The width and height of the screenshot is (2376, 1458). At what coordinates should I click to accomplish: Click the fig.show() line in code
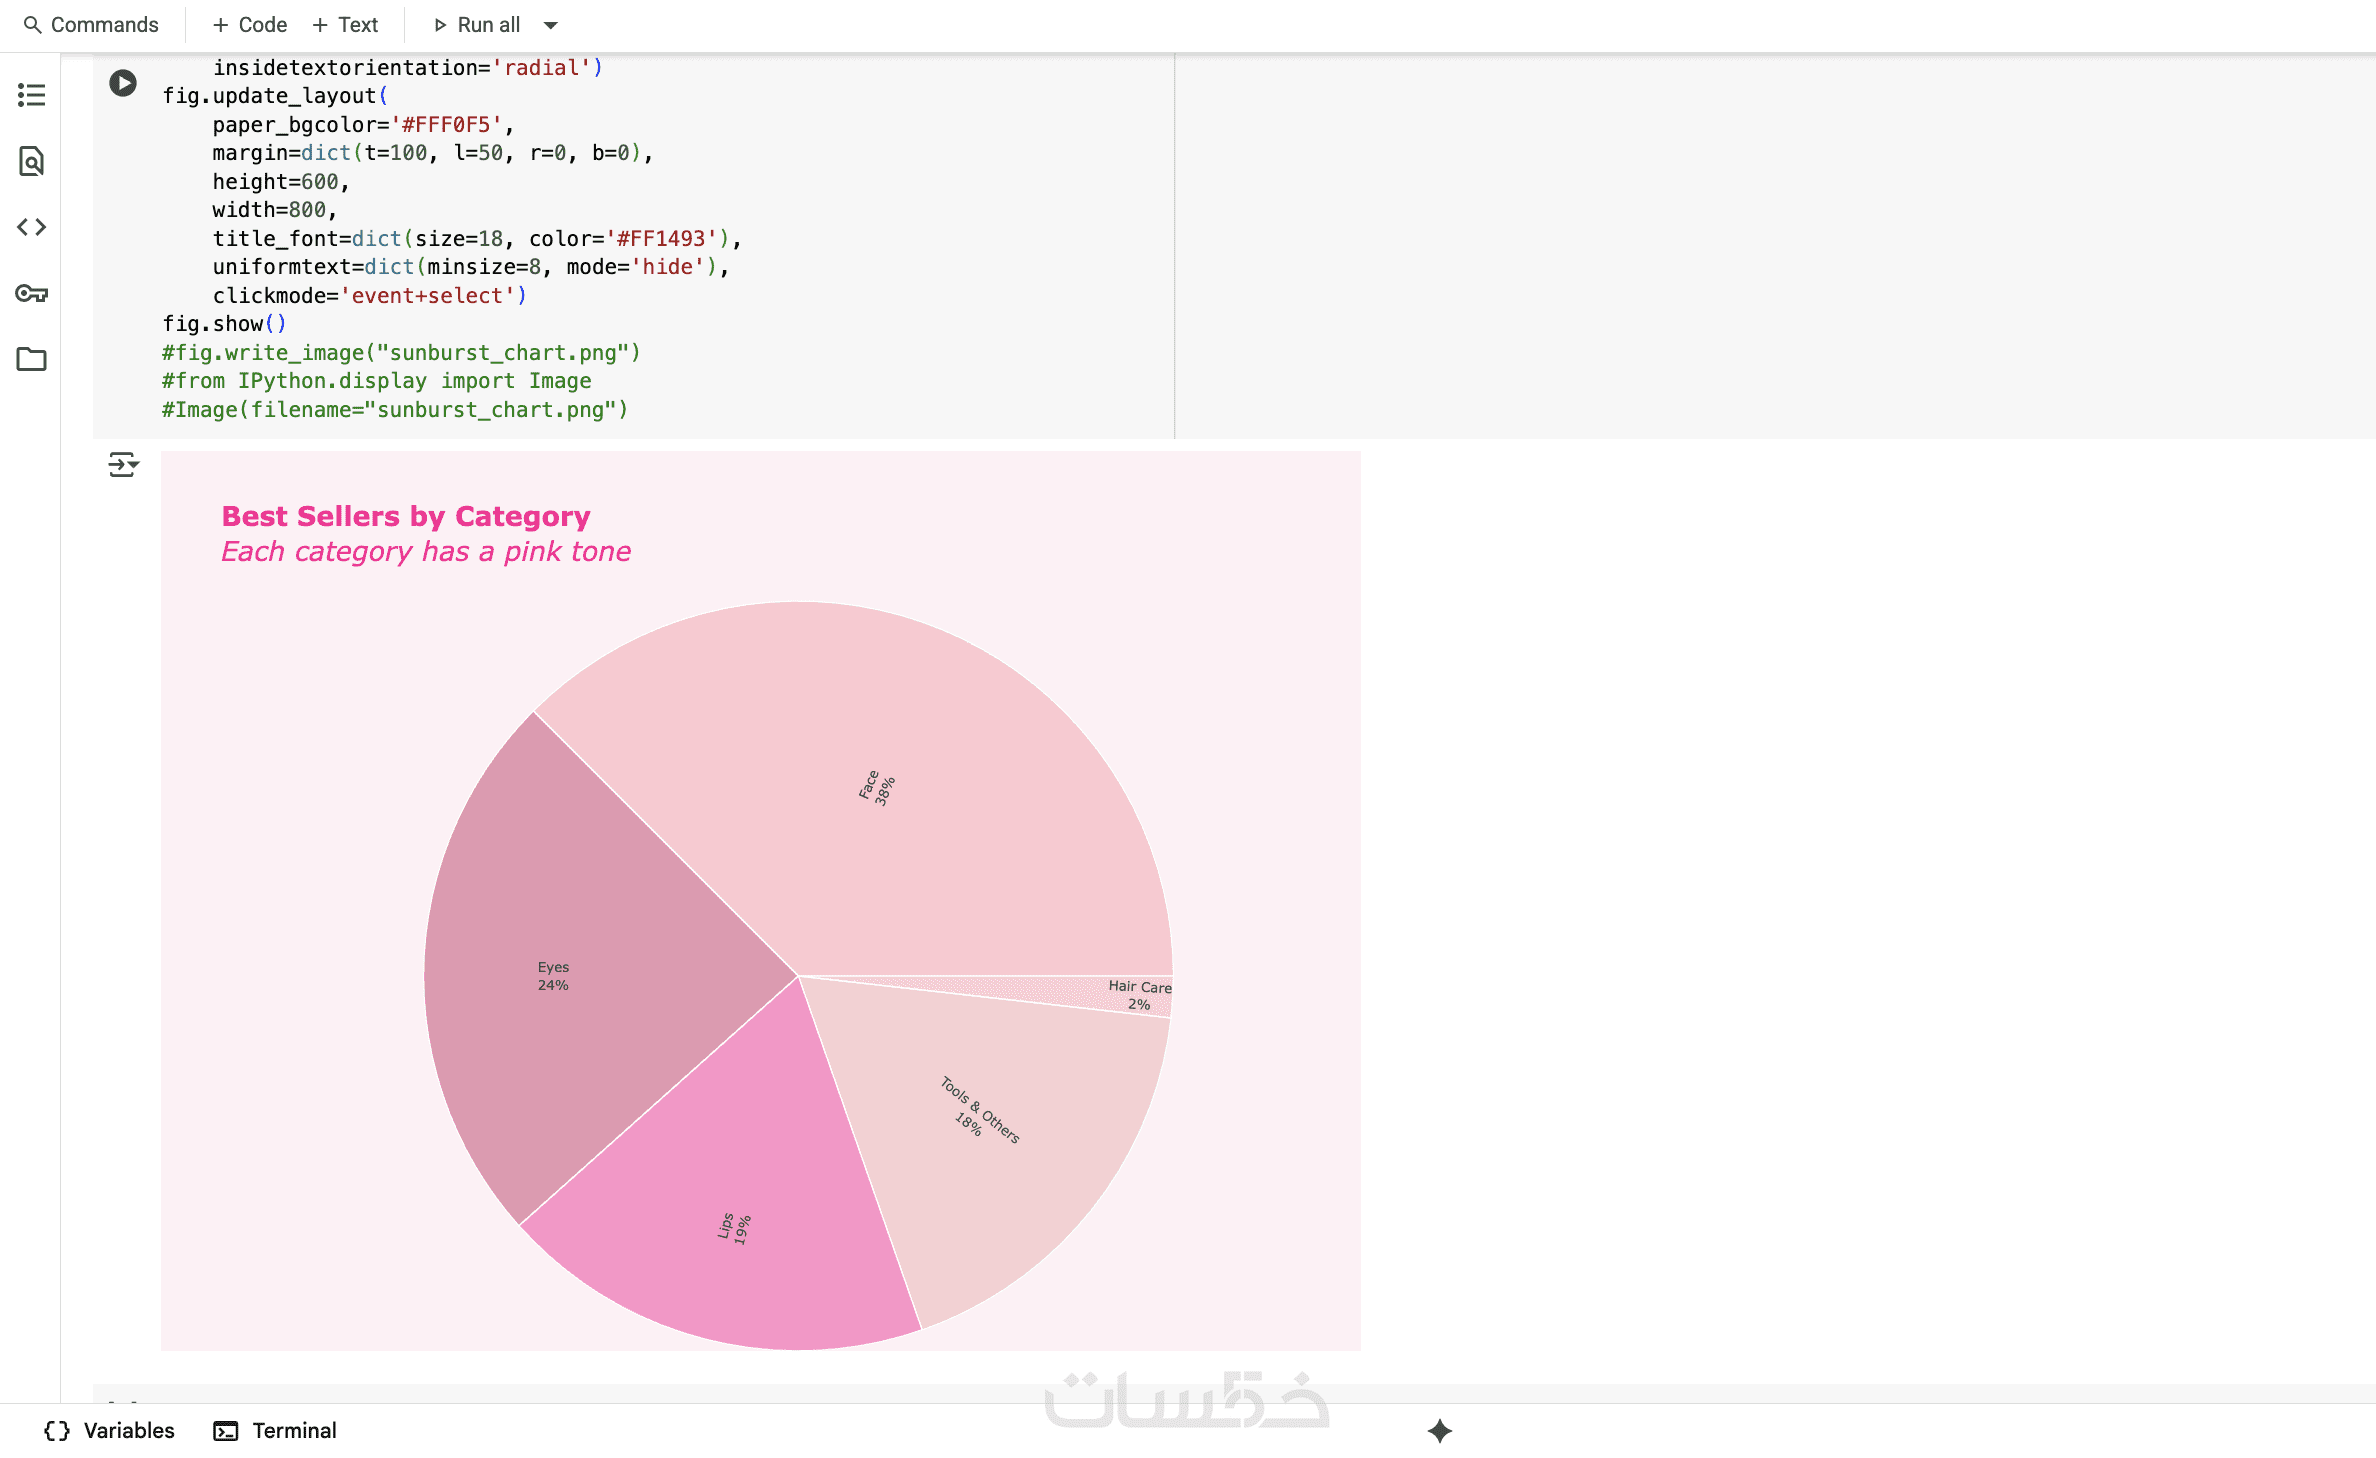coord(224,324)
